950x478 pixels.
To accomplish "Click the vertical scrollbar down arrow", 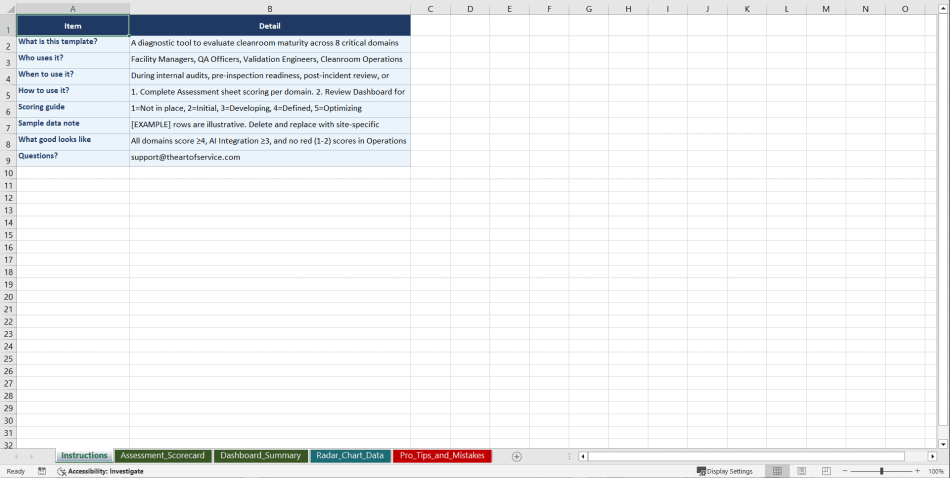I will [x=943, y=443].
